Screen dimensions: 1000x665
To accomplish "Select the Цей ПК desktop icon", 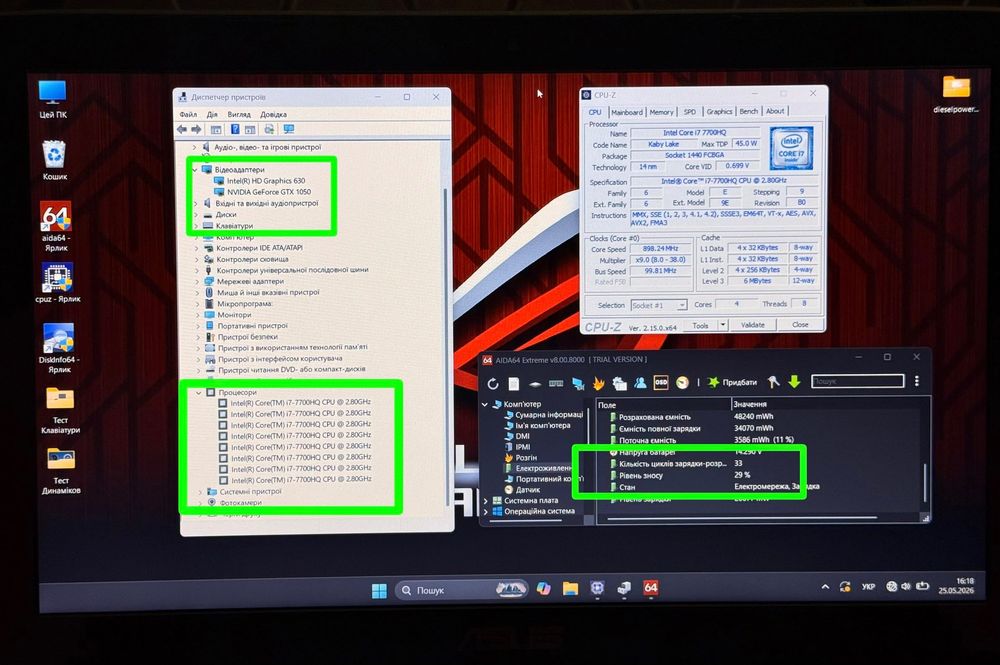I will (x=52, y=99).
